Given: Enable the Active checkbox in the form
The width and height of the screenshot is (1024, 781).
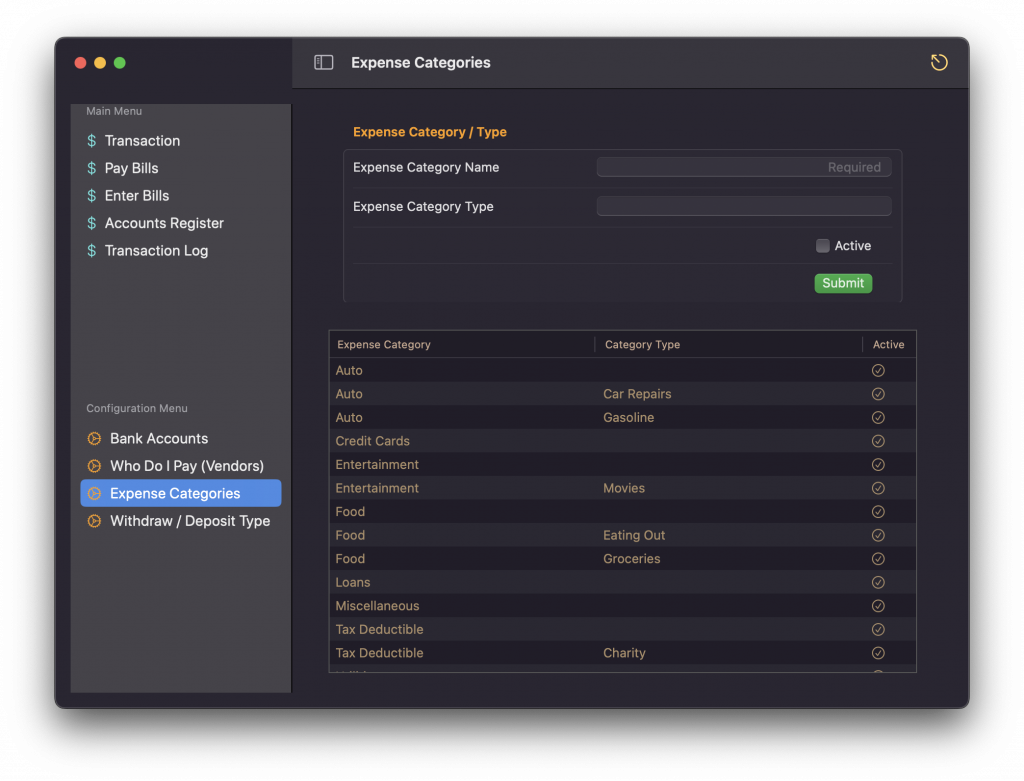Looking at the screenshot, I should point(822,246).
